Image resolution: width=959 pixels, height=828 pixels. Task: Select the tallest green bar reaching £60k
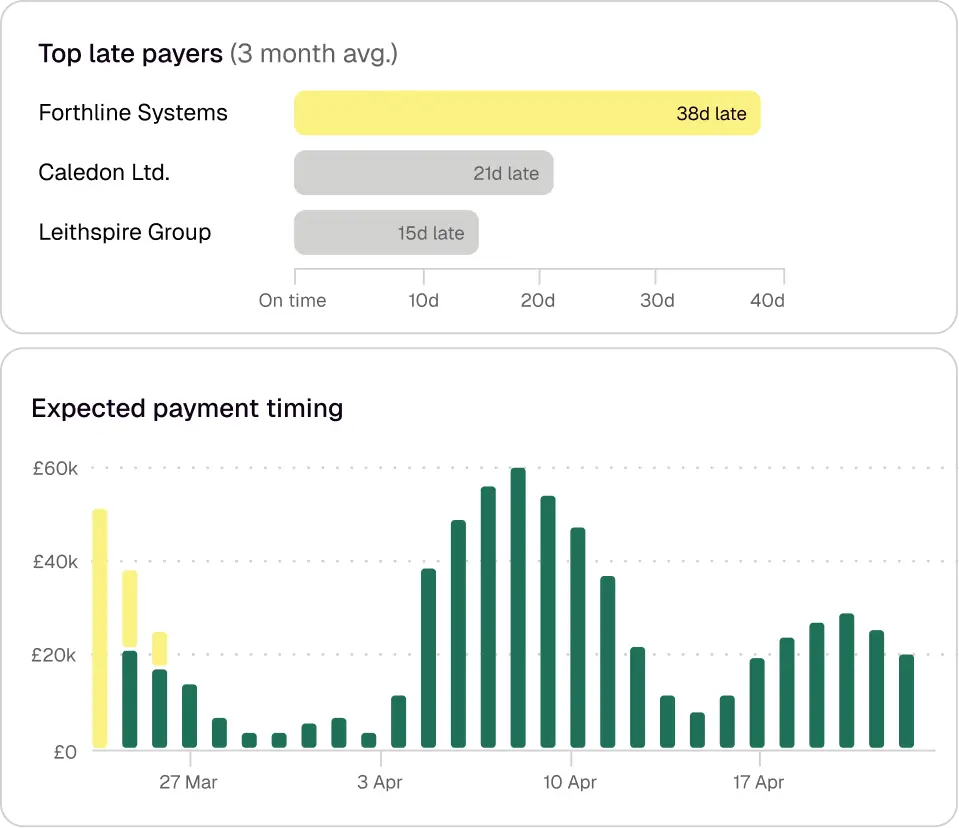pyautogui.click(x=518, y=608)
